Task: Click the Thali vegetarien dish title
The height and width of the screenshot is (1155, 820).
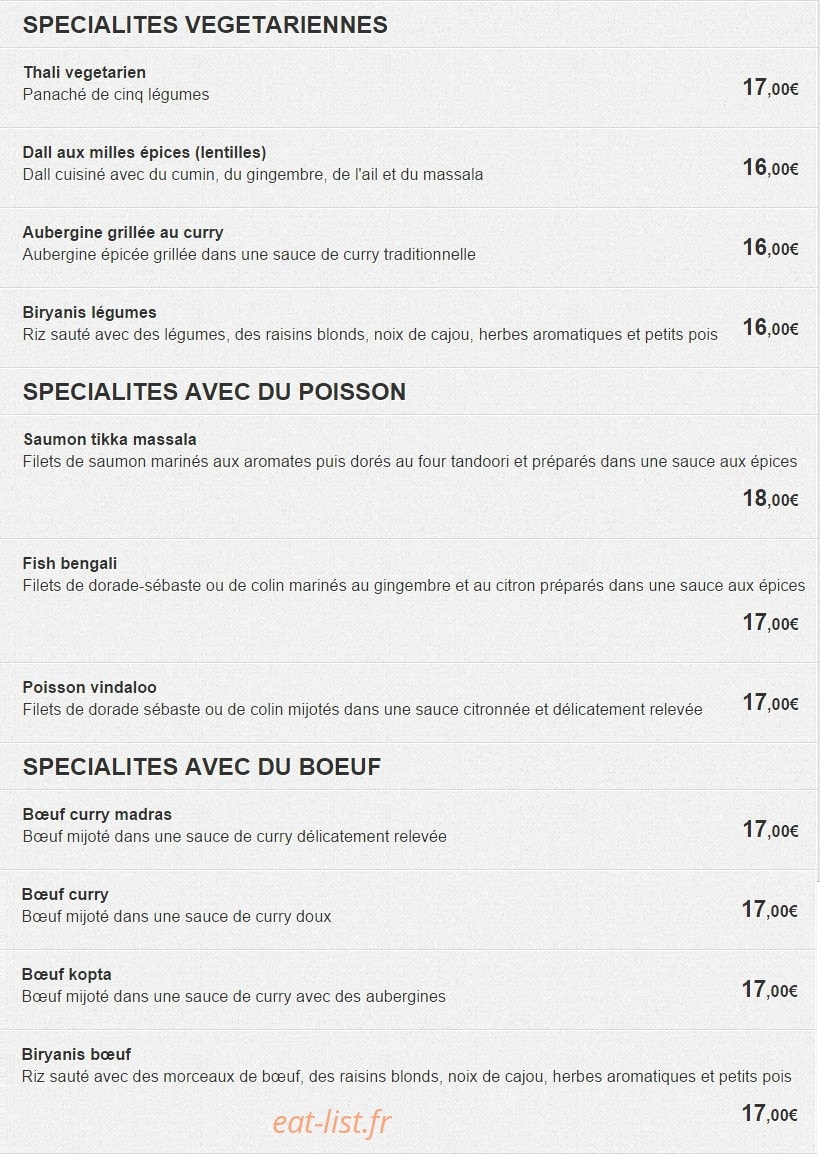Action: click(84, 72)
